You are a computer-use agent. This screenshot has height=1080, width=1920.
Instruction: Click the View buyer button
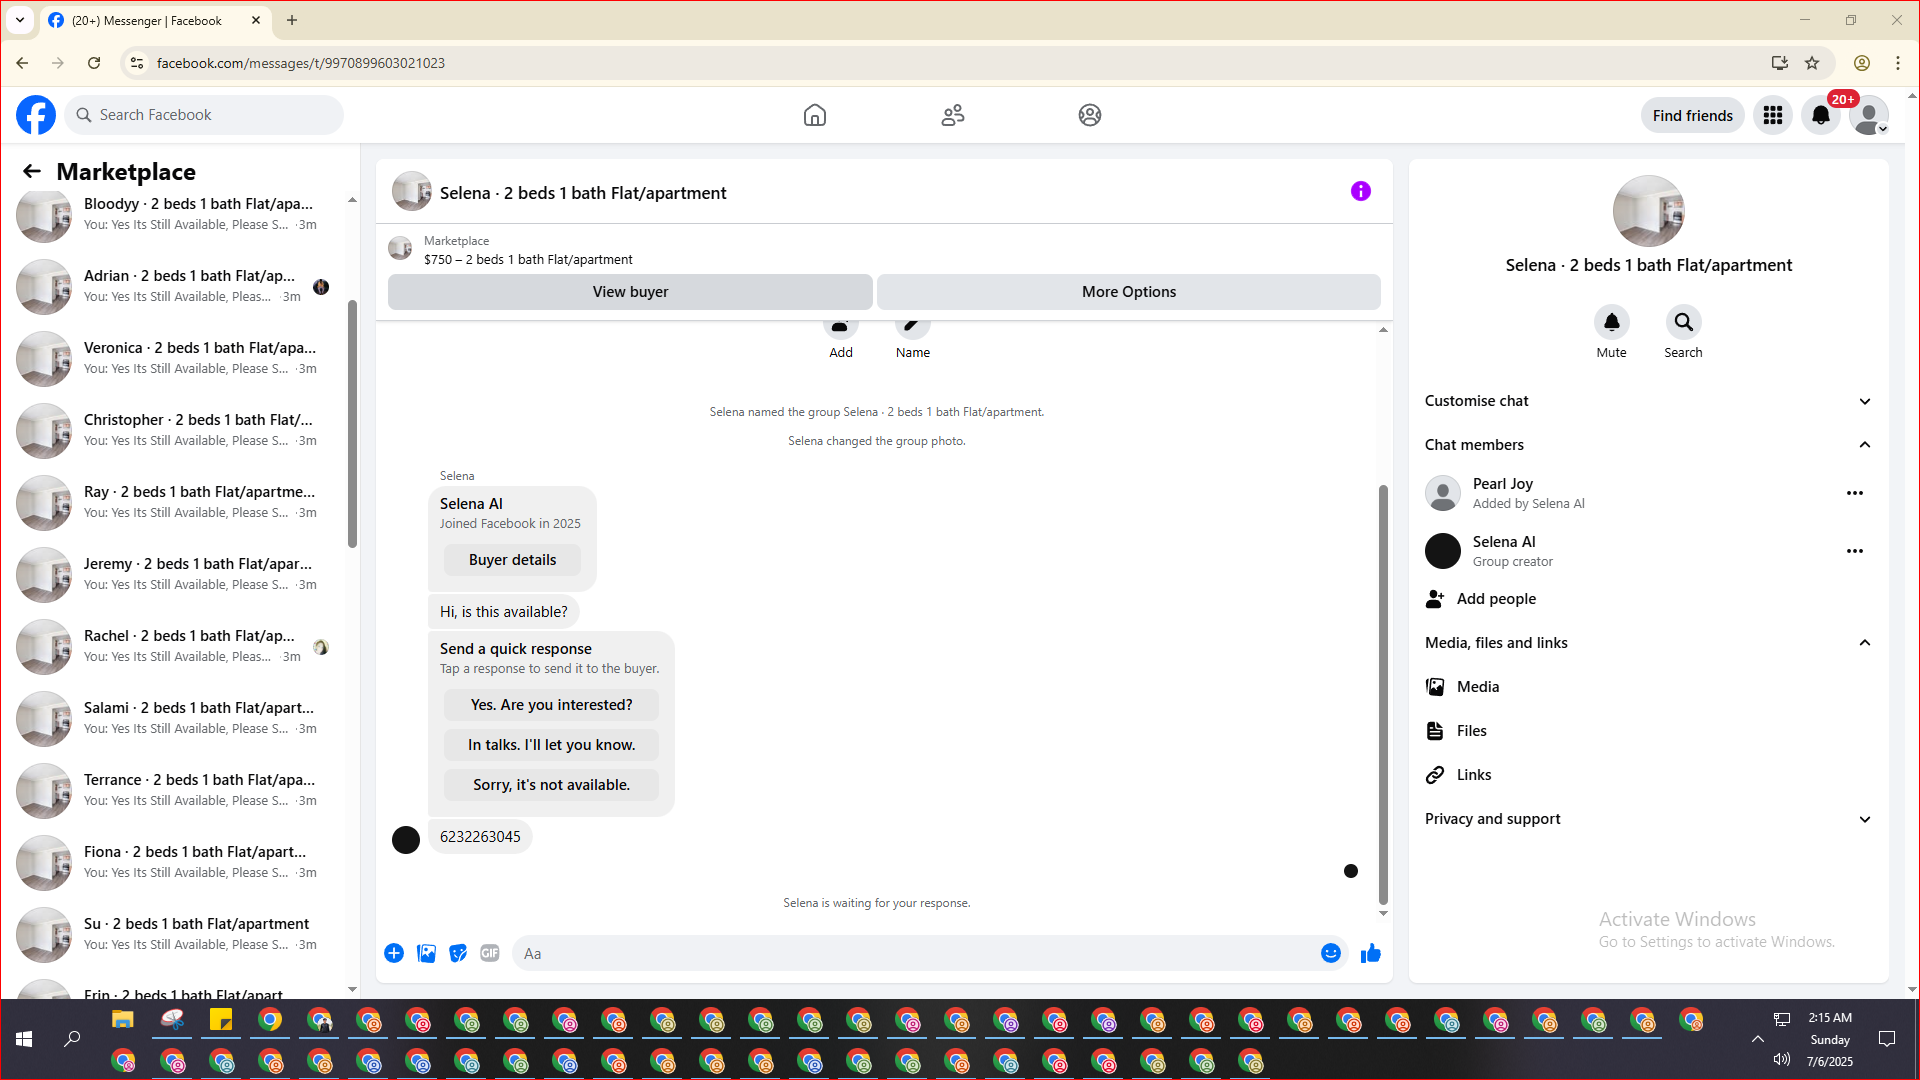click(630, 292)
